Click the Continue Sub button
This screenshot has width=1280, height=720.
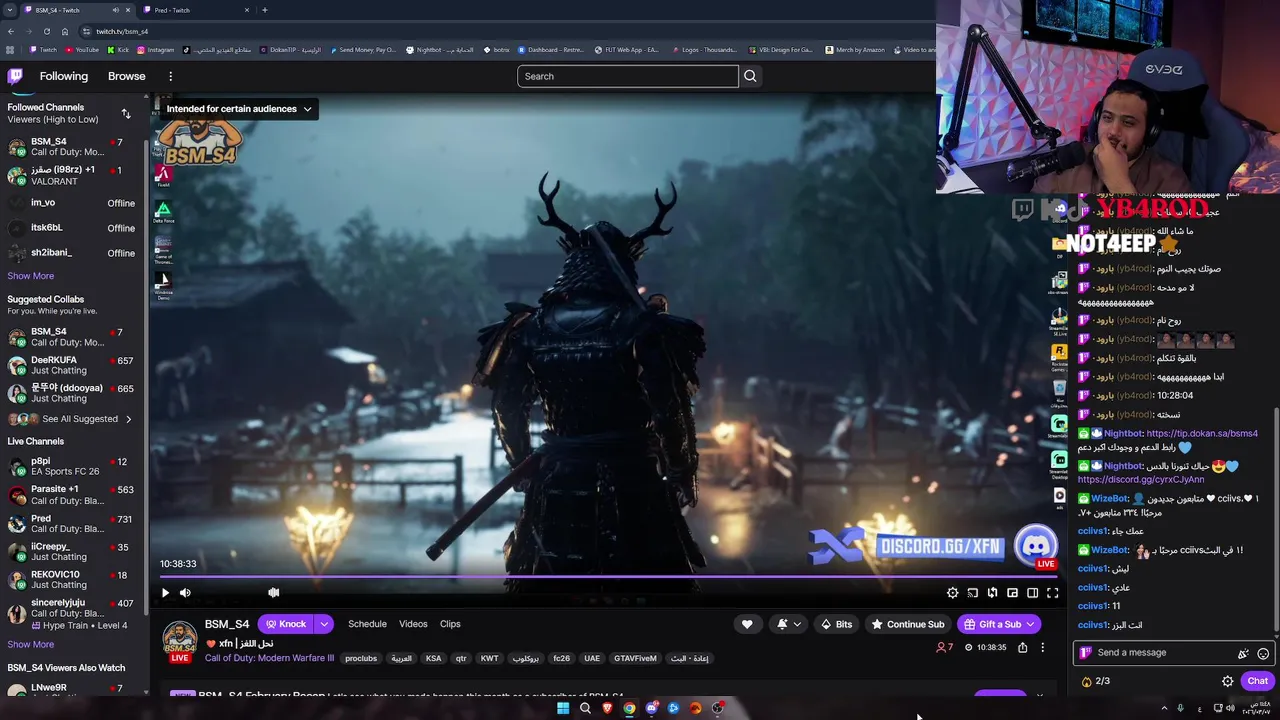(908, 624)
